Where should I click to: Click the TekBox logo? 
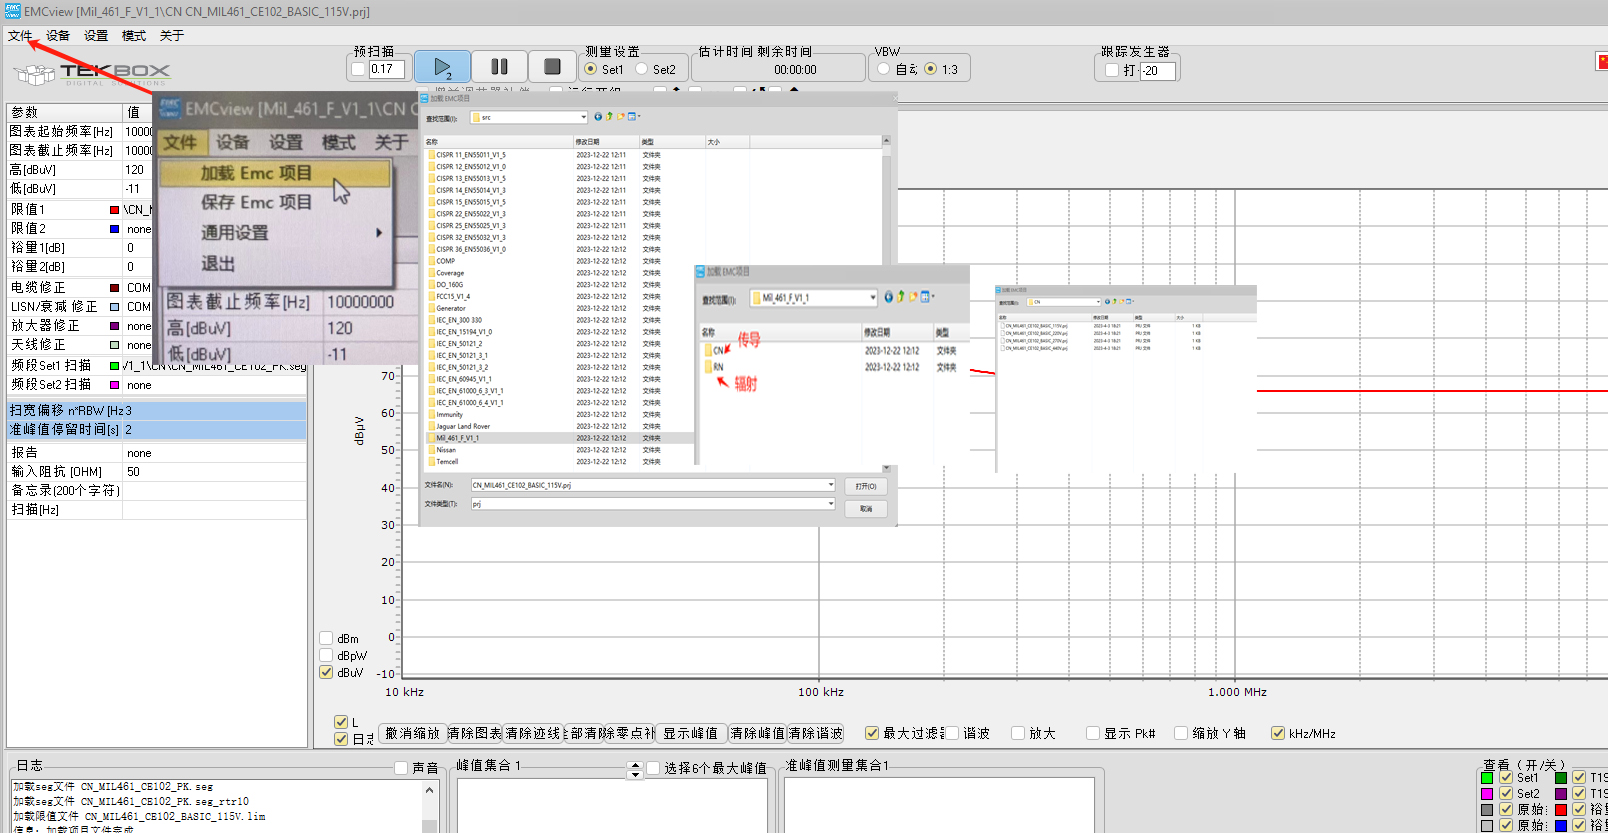pyautogui.click(x=92, y=74)
